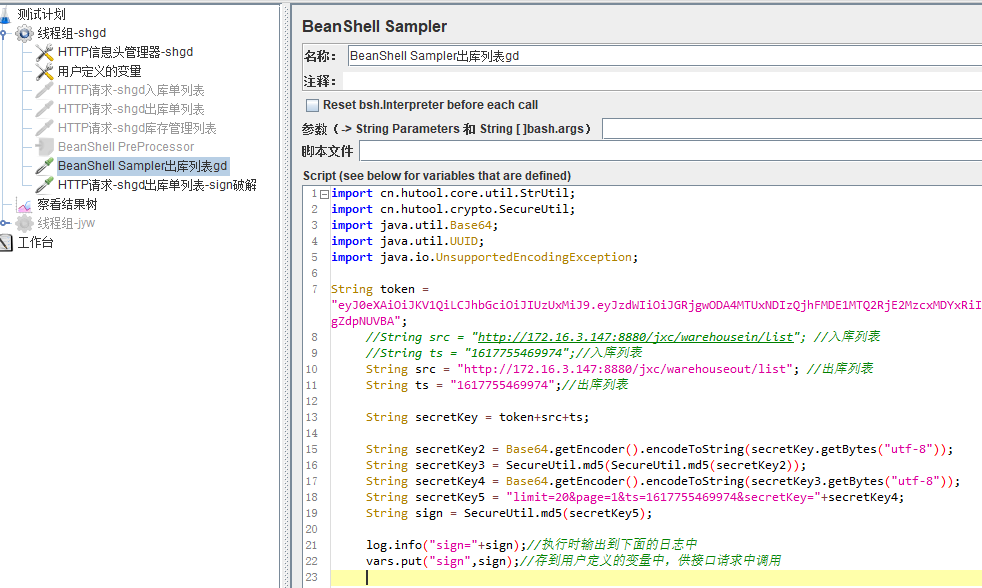
Task: Click the import java.util.Base64 line
Action: tap(415, 225)
